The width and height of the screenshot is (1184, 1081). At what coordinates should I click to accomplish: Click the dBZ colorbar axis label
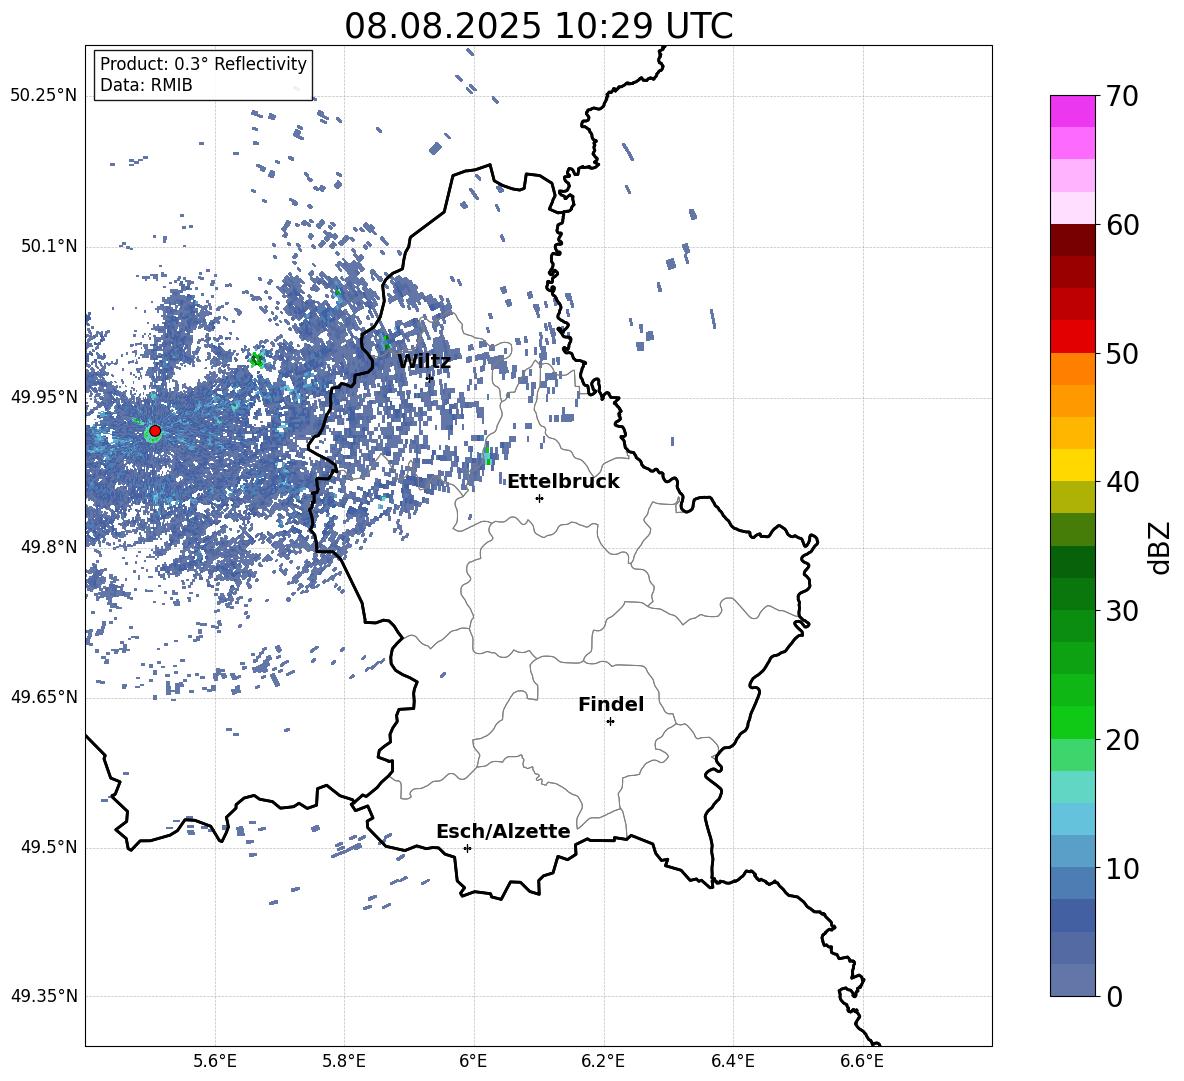coord(1160,547)
